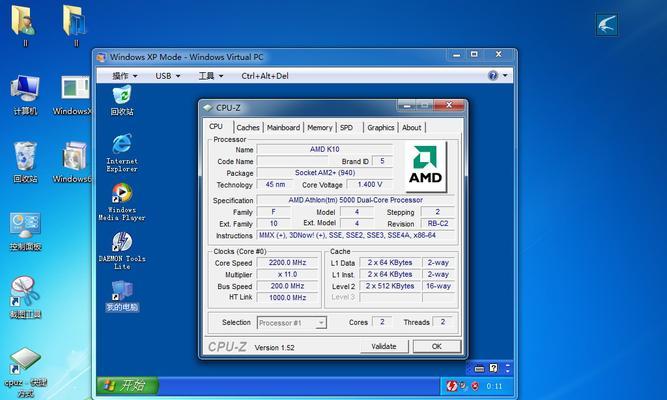667x400 pixels.
Task: Send Ctrl+Alt+Del to the virtual machine
Action: (x=265, y=76)
